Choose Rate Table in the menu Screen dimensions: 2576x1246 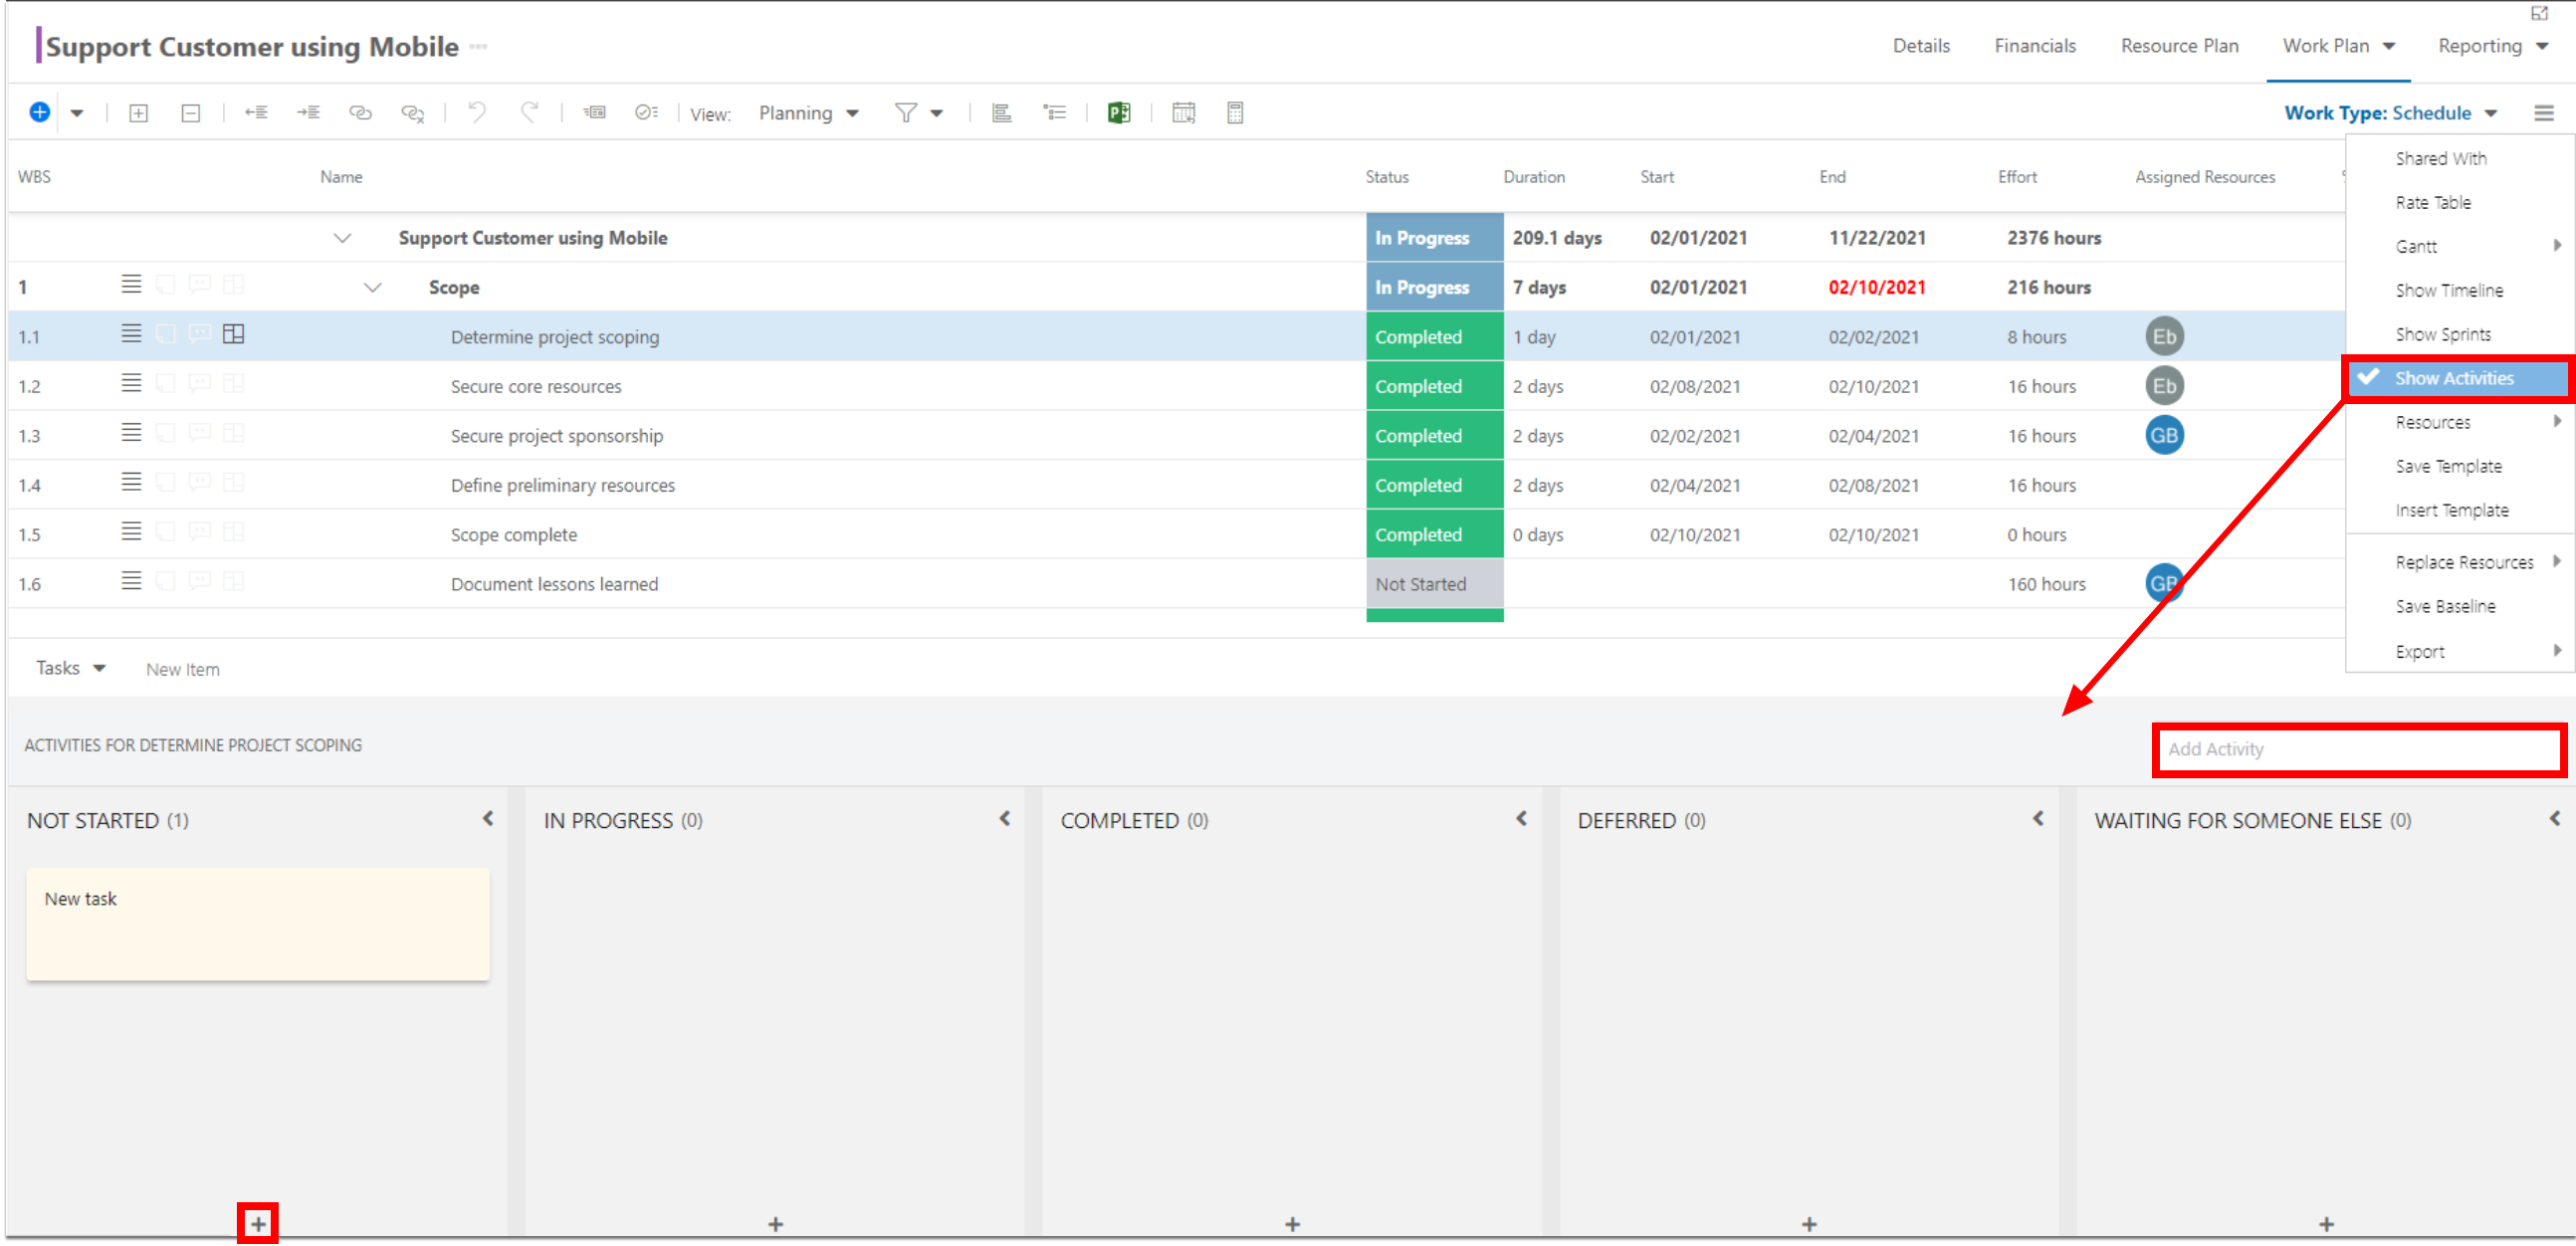tap(2432, 202)
